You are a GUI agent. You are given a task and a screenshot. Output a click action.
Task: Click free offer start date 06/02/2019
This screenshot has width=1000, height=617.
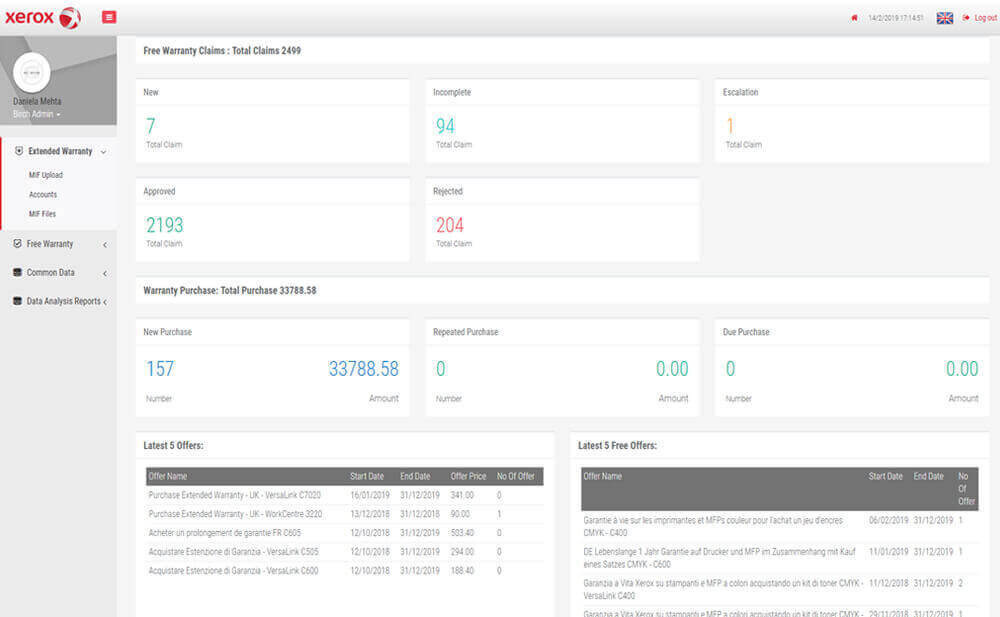tap(888, 520)
